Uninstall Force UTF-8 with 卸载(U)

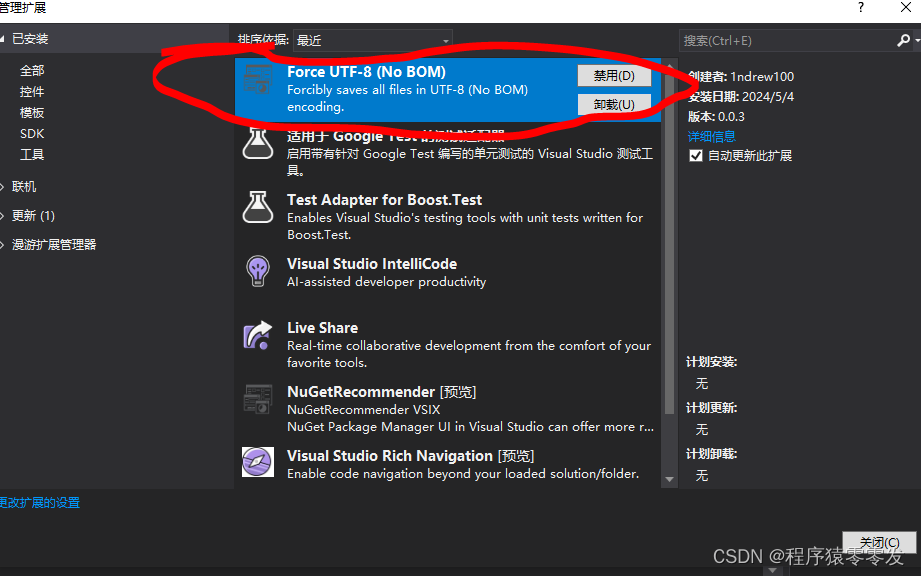[x=614, y=105]
